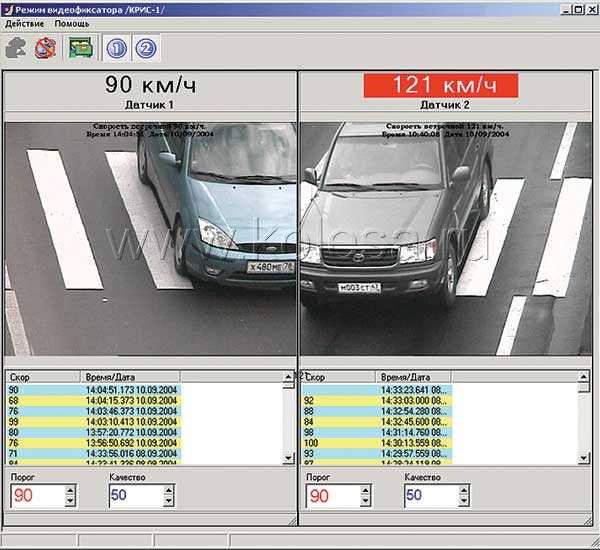This screenshot has height=550, width=600.
Task: Open the Помощь menu
Action: coord(72,22)
